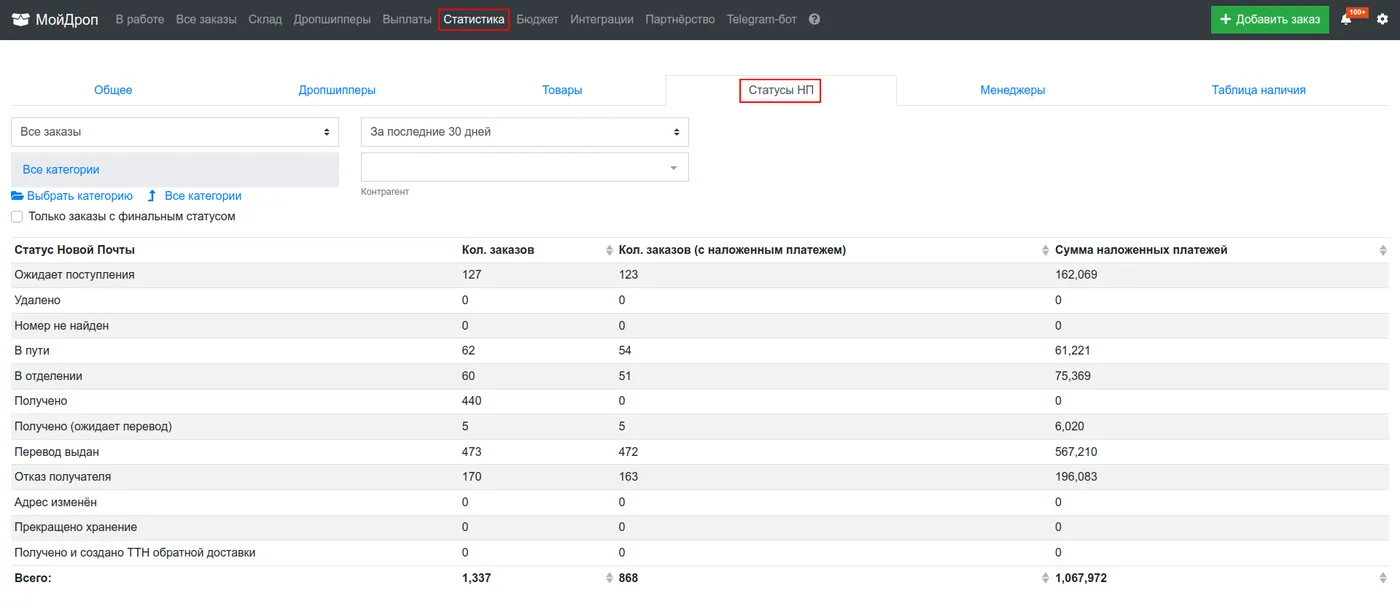The image size is (1400, 612).
Task: Select the Статусы НП tab
Action: (781, 90)
